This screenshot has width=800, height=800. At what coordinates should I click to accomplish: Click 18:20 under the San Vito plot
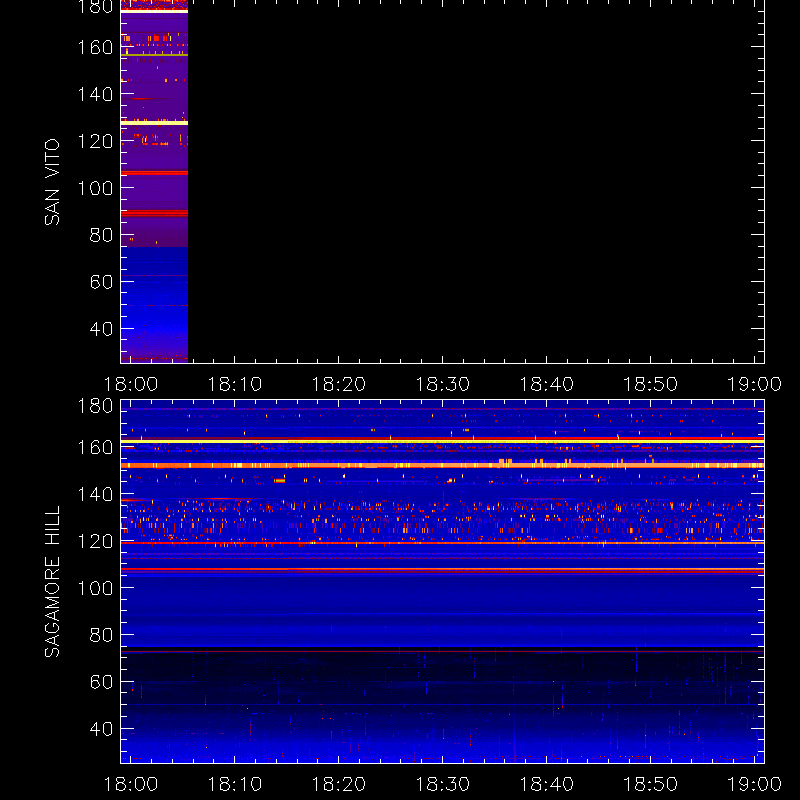[339, 384]
